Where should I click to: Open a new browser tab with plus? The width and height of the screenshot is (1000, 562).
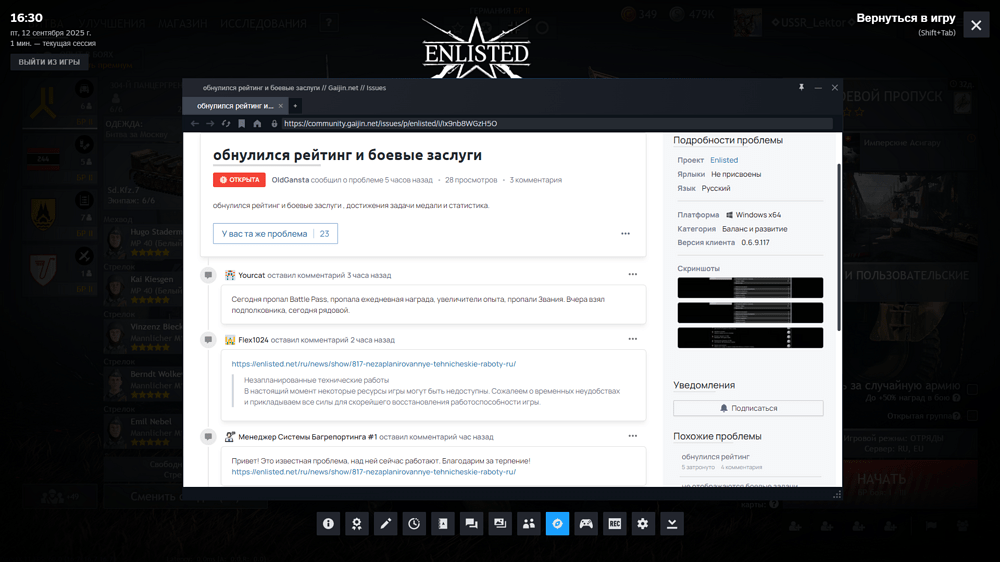coord(295,105)
